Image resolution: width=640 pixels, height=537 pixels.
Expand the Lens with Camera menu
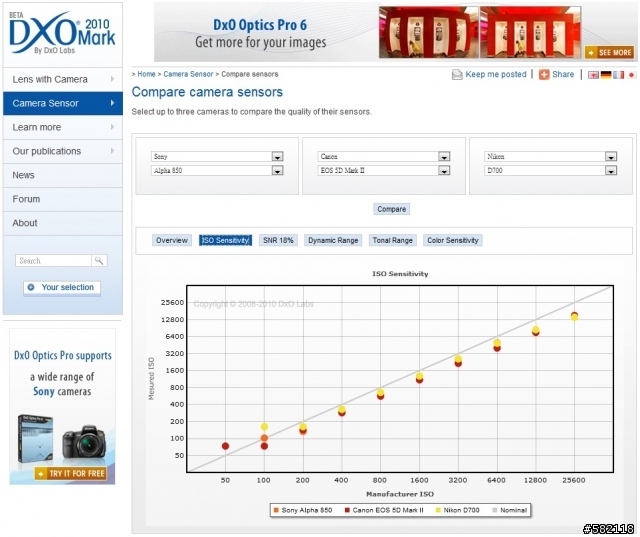63,79
